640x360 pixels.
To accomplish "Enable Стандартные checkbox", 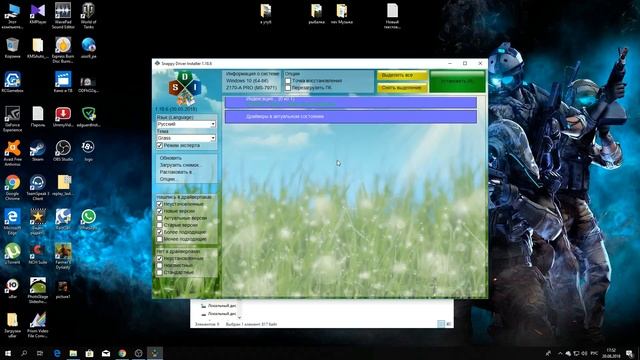I will [160, 272].
